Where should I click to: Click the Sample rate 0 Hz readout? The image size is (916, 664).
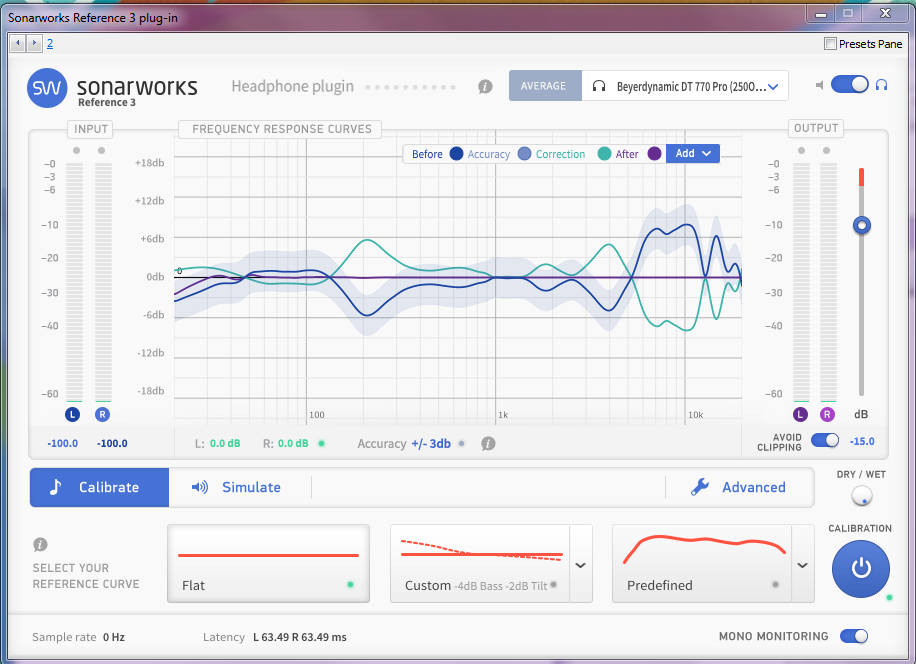pos(78,637)
